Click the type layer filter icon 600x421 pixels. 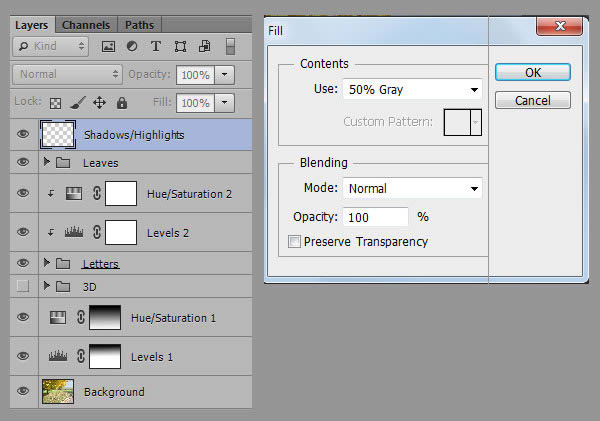point(156,46)
